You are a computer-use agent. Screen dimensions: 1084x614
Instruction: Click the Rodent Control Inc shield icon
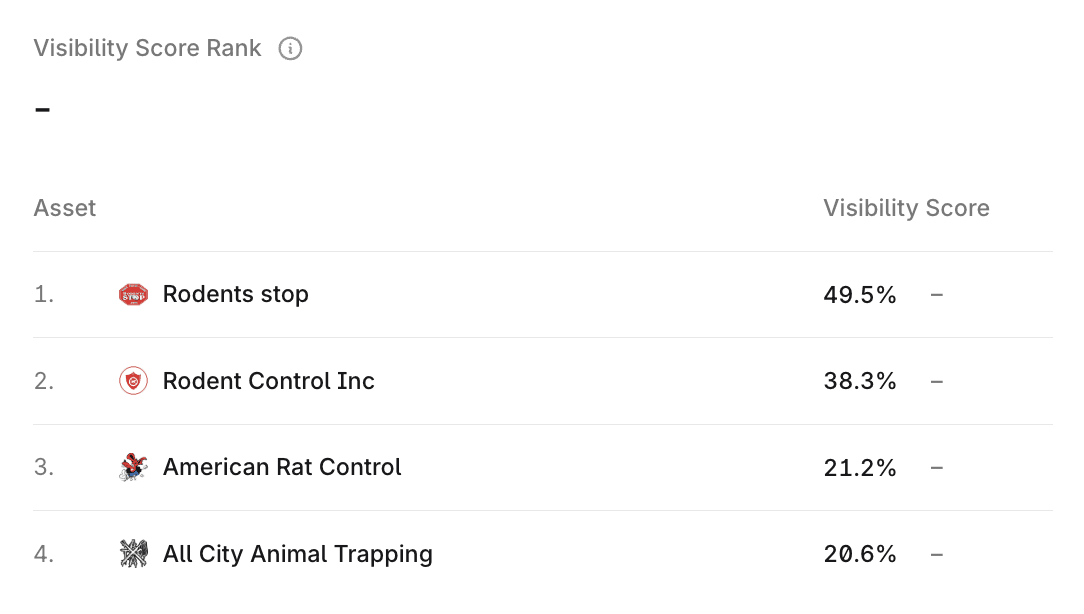coord(133,381)
